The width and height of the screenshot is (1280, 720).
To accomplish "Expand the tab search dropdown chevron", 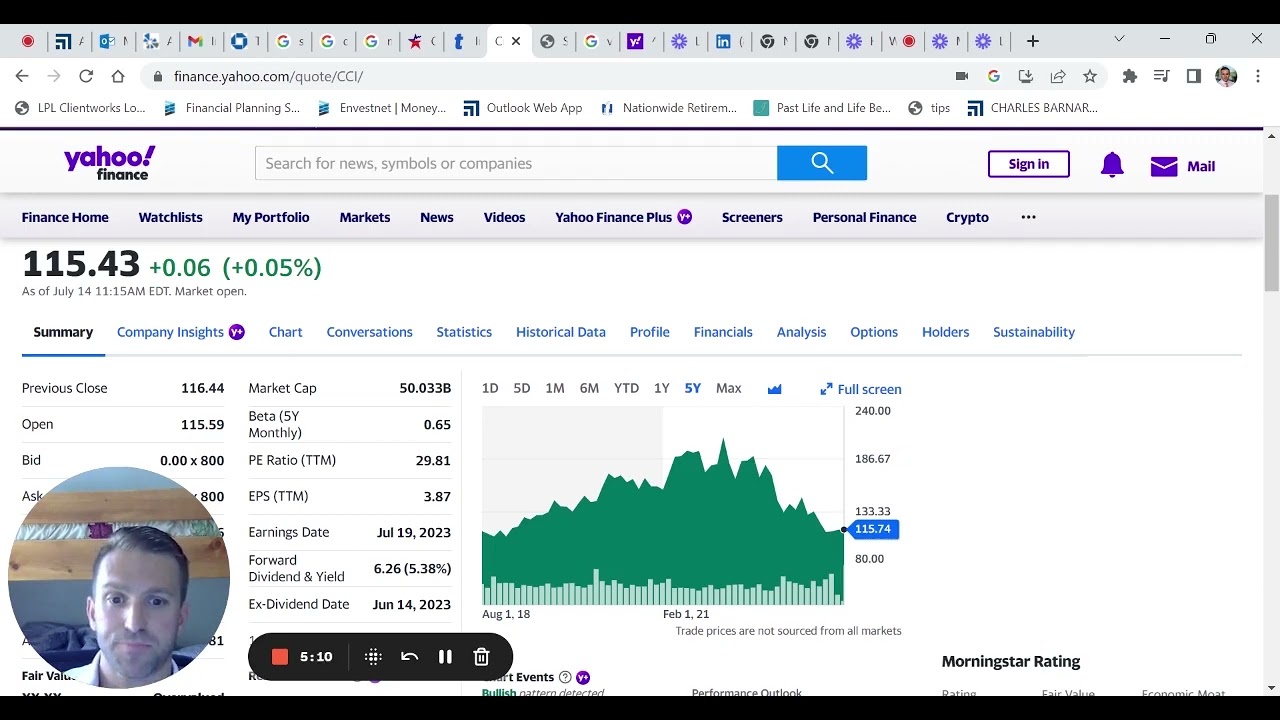I will pyautogui.click(x=1119, y=39).
